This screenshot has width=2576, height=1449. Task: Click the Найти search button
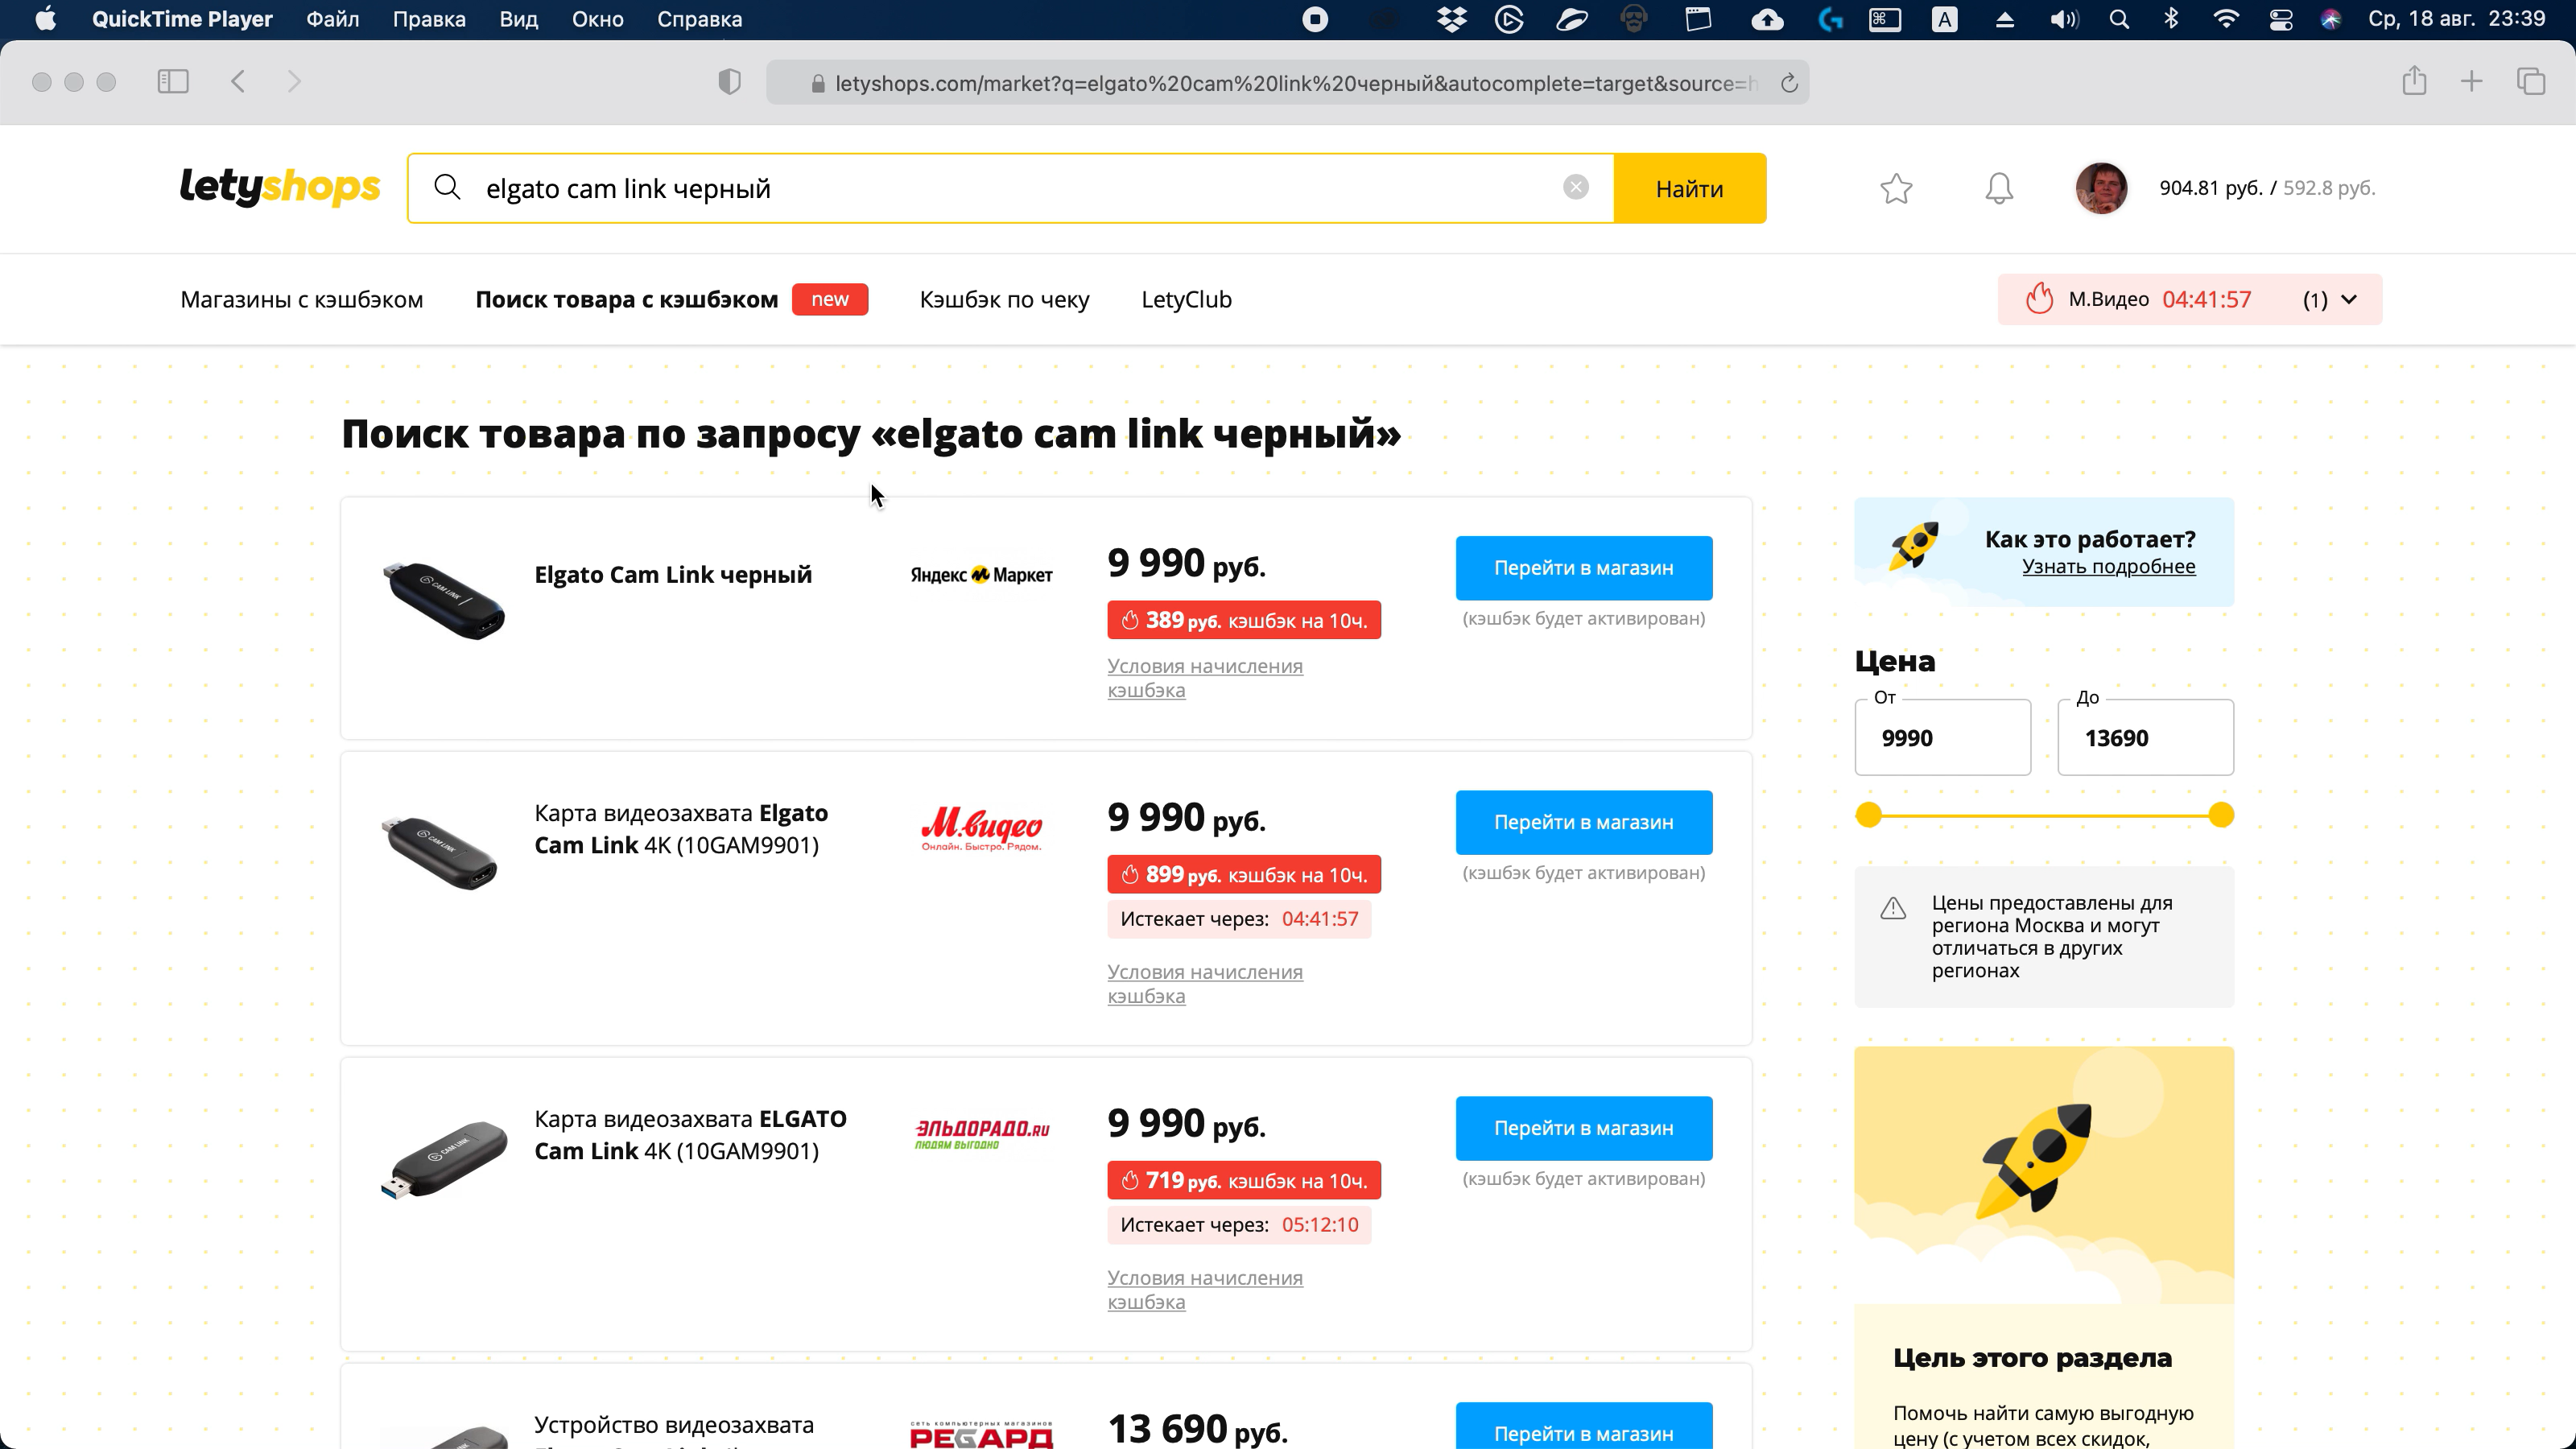click(x=1689, y=188)
